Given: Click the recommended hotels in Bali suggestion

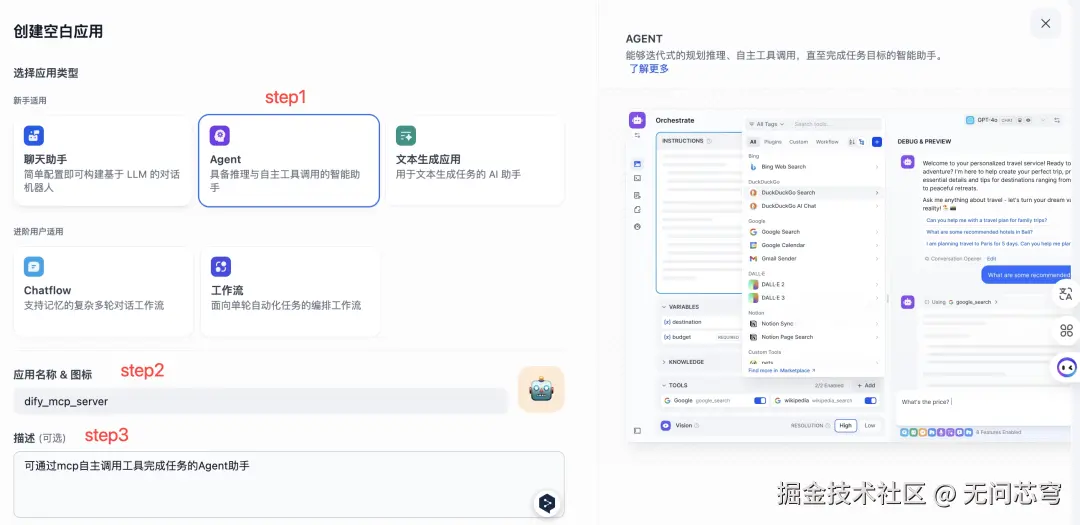Looking at the screenshot, I should coord(980,232).
